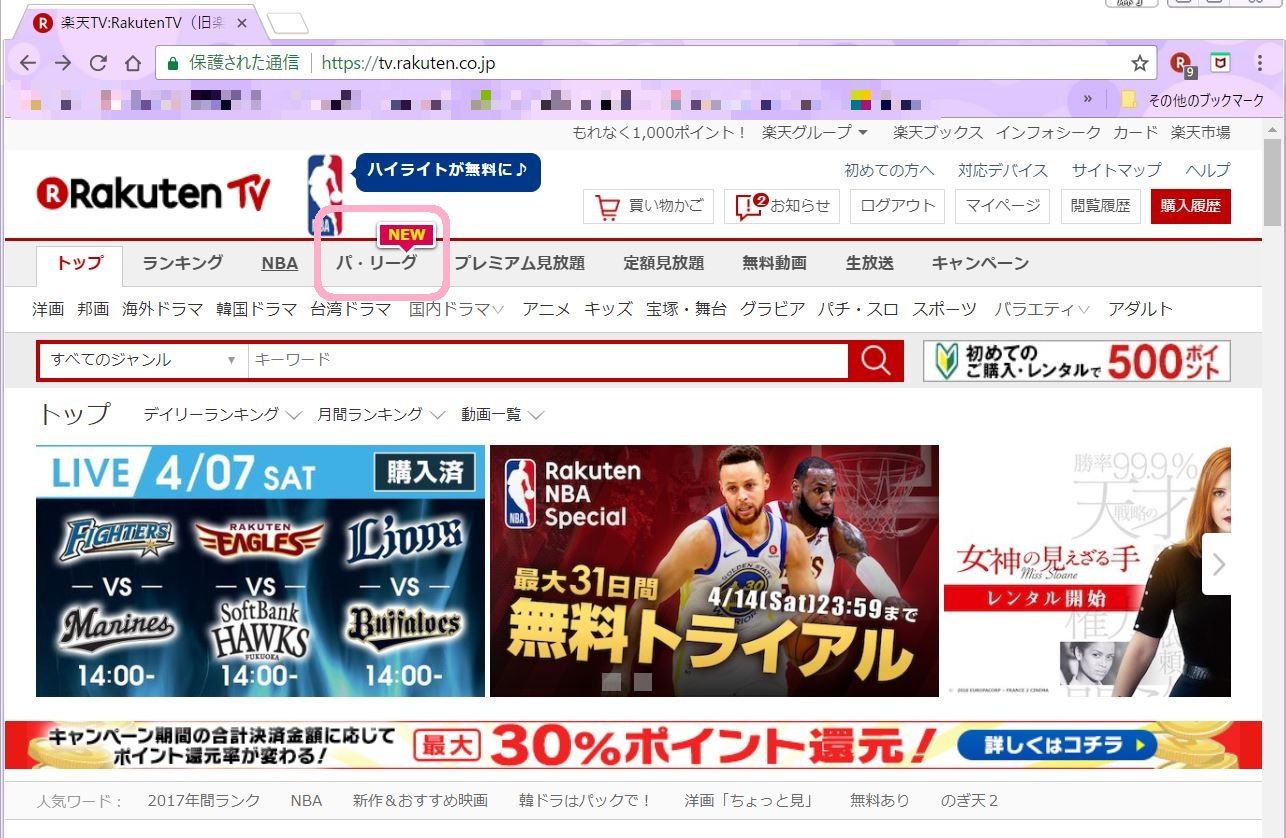Click popular word 2017年間ランク

coord(204,800)
